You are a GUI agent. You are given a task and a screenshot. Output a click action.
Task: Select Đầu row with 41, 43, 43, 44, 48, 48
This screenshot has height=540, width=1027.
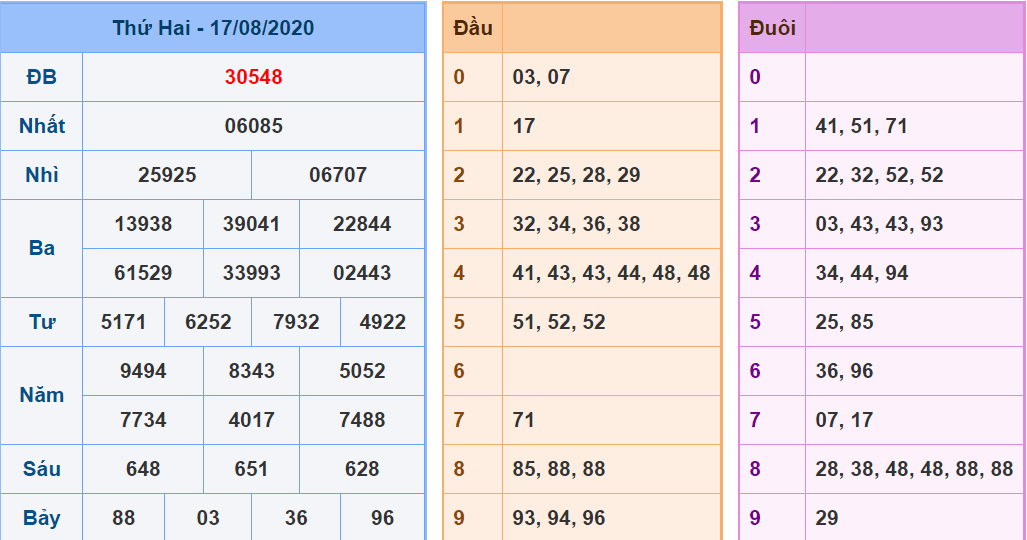pyautogui.click(x=611, y=273)
